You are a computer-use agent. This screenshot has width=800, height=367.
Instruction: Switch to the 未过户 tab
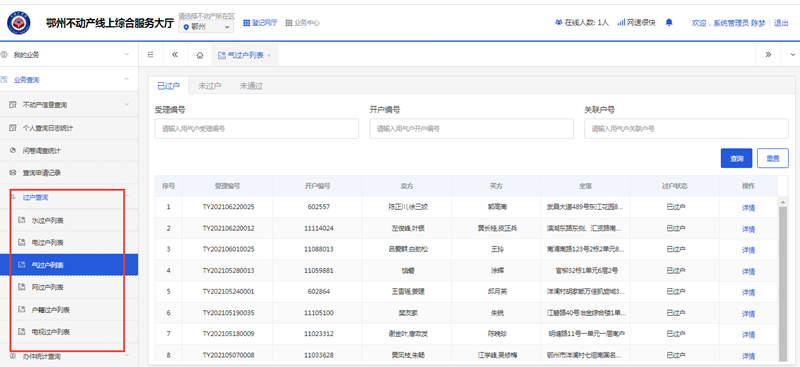coord(209,86)
